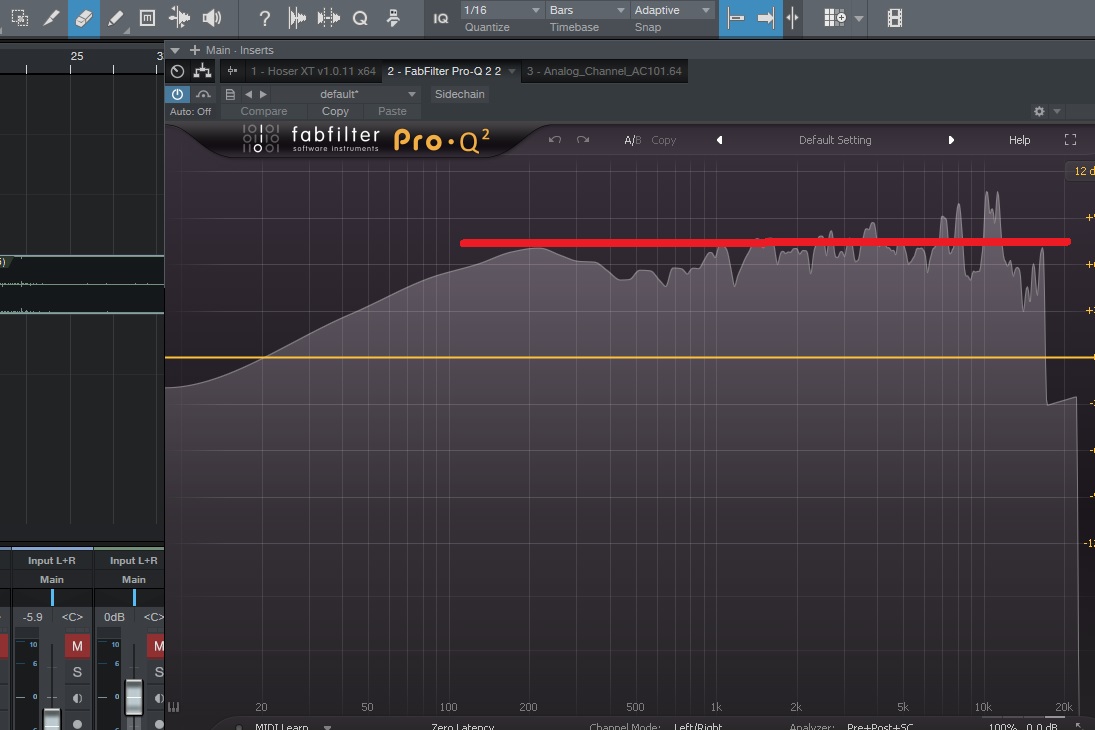This screenshot has width=1095, height=730.
Task: Click the -5.9 channel volume fader
Action: [52, 718]
